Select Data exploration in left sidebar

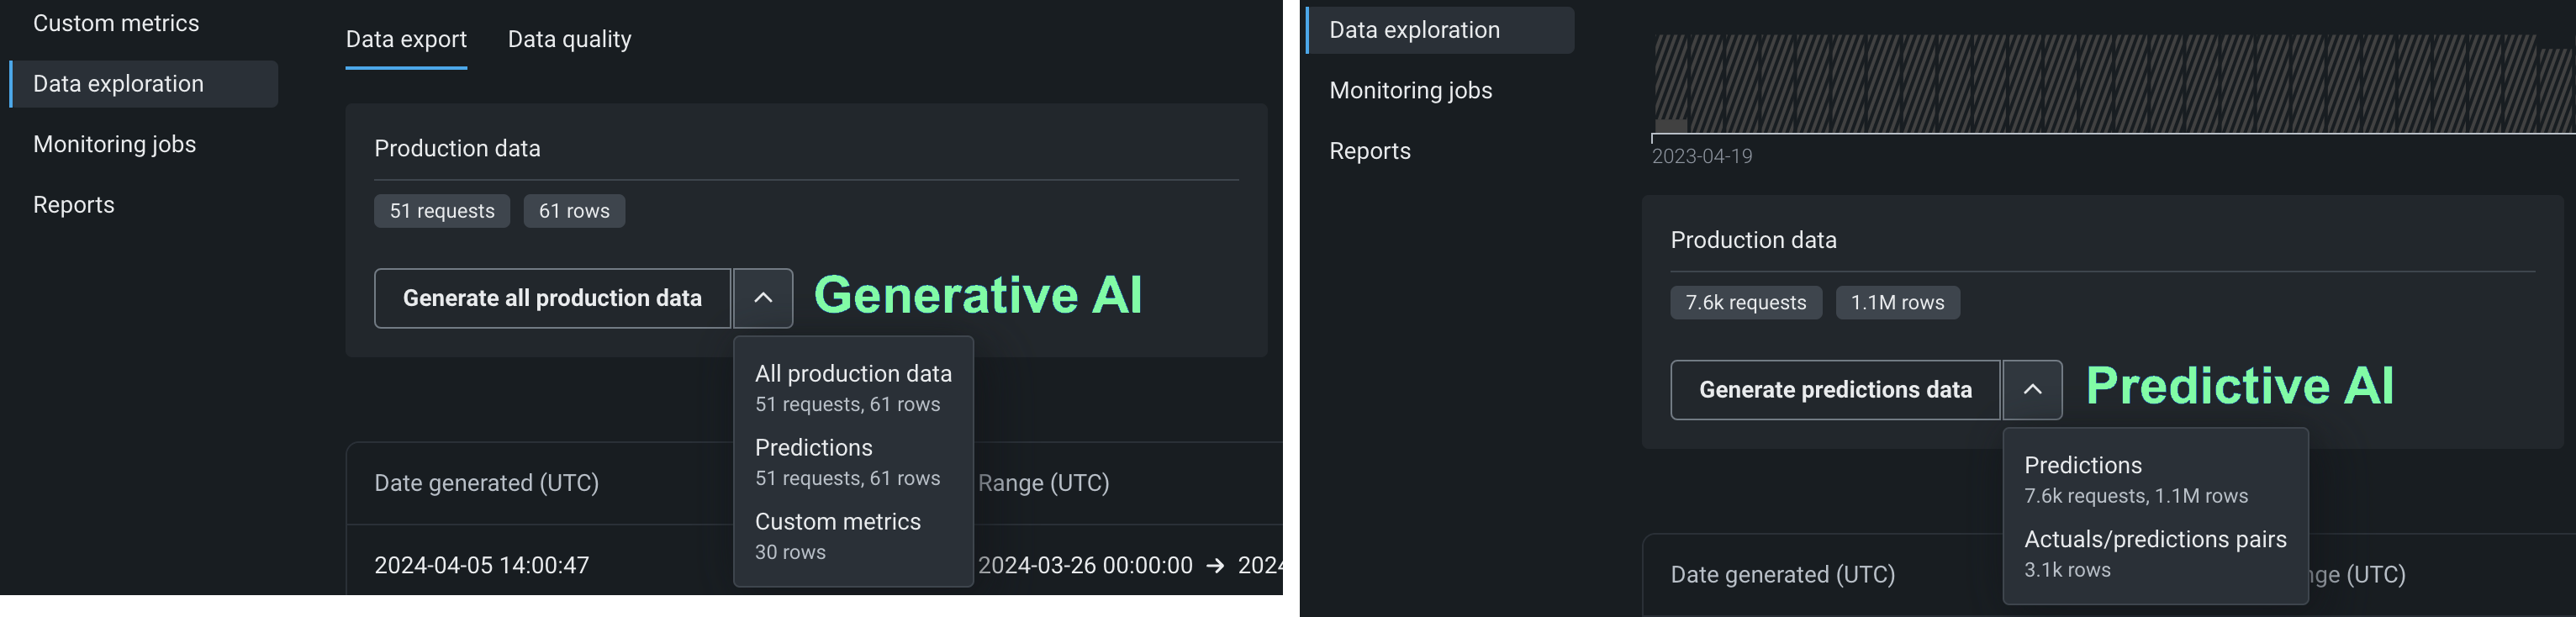(118, 84)
